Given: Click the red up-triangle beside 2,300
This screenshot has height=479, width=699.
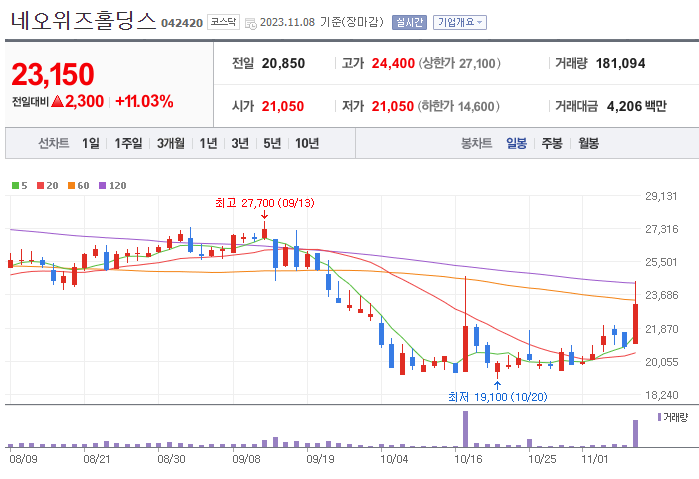Looking at the screenshot, I should 58,102.
